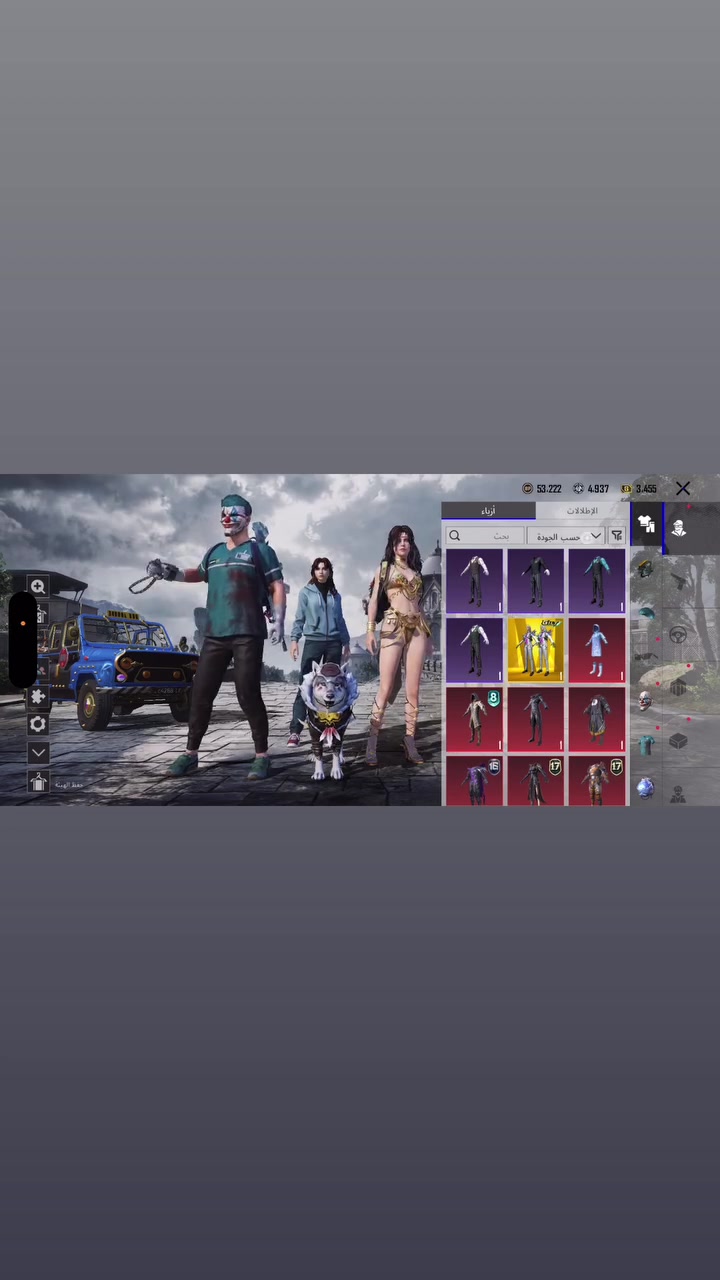Select the dark armor outfit in the third row

point(535,719)
